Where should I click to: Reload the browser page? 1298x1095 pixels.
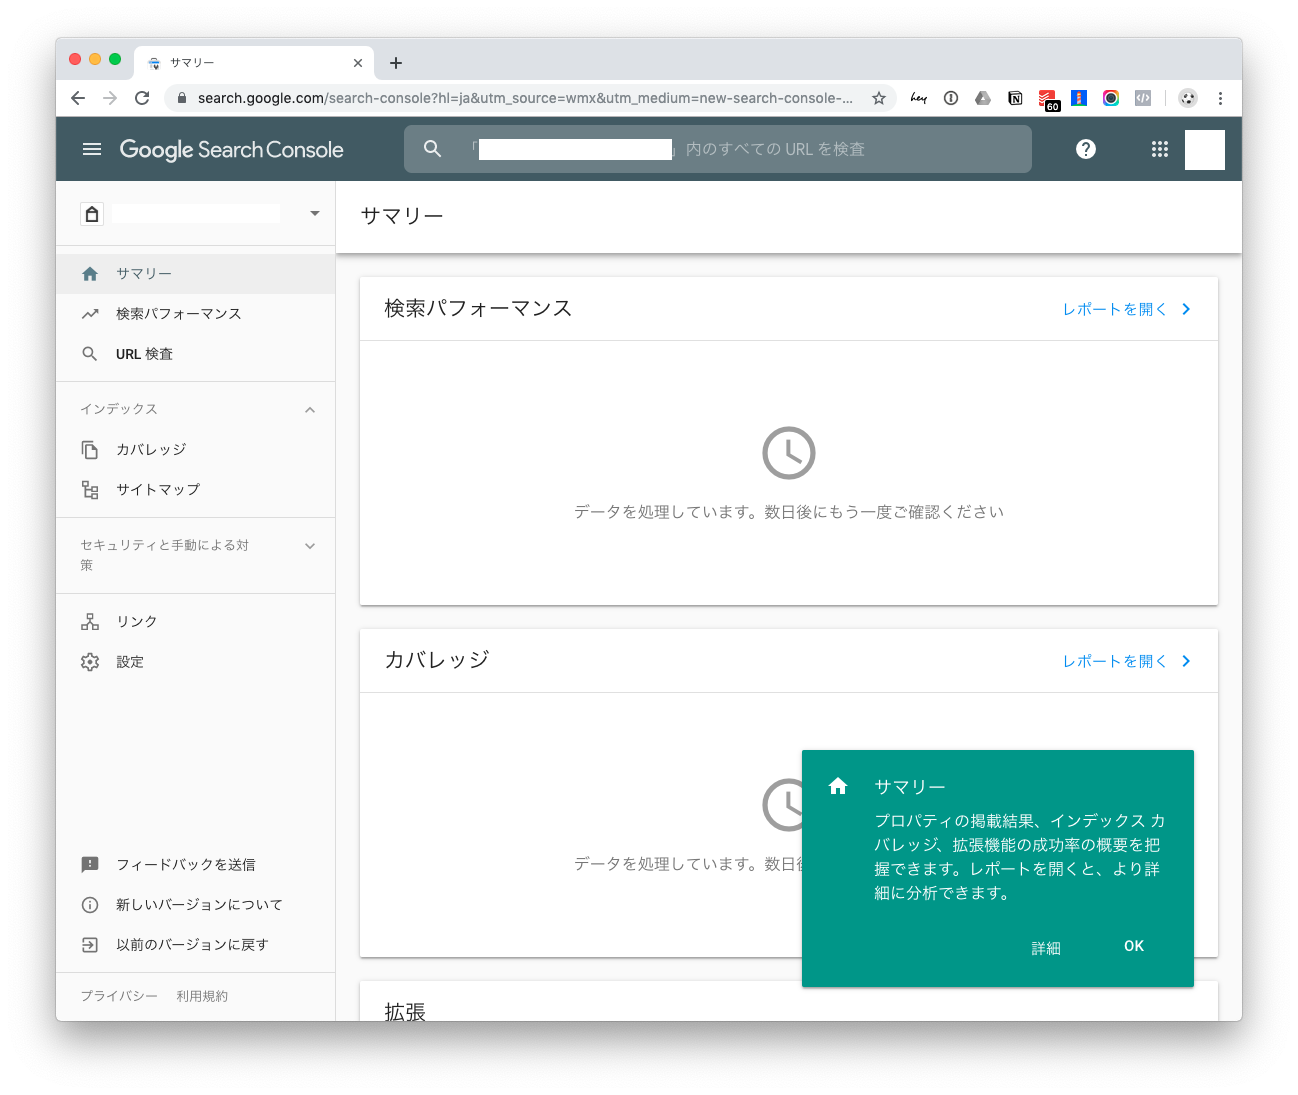pyautogui.click(x=142, y=98)
